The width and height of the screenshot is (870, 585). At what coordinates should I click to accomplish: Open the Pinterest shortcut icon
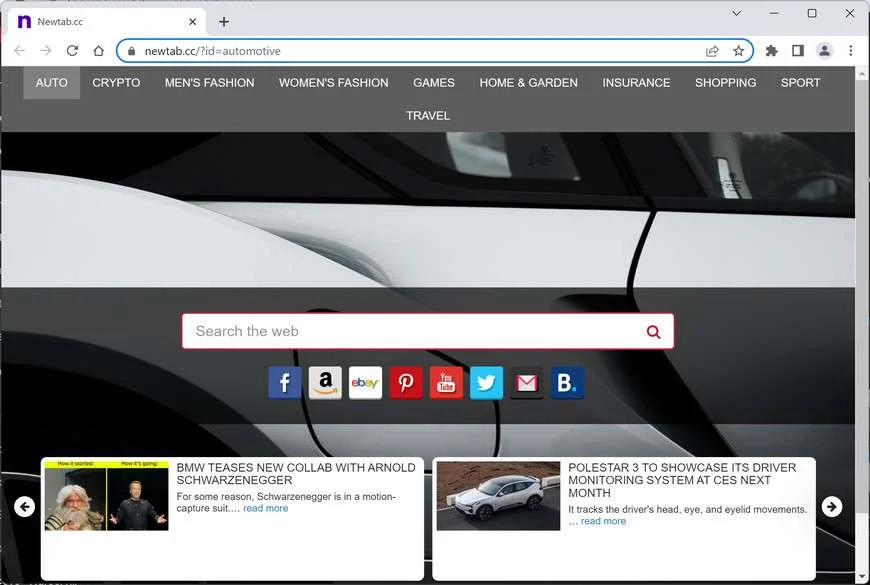point(406,382)
